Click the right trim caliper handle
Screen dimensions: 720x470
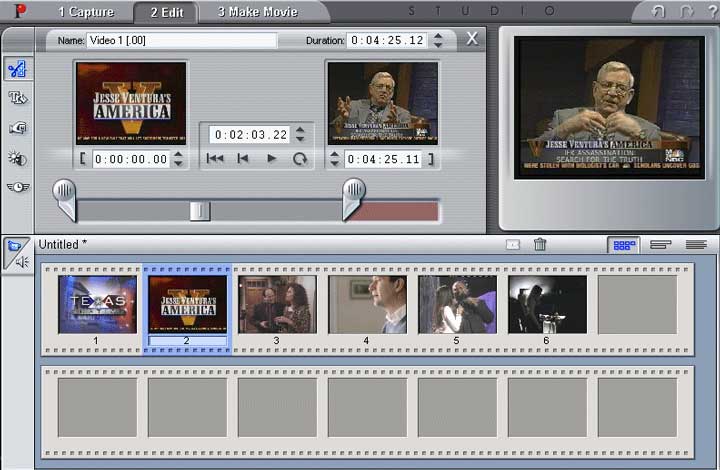point(354,199)
